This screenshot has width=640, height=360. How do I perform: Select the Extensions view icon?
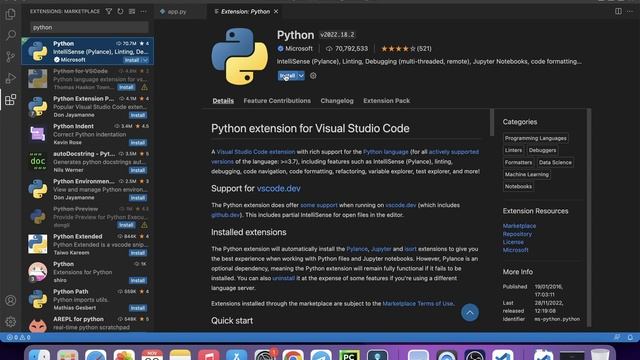coord(11,100)
